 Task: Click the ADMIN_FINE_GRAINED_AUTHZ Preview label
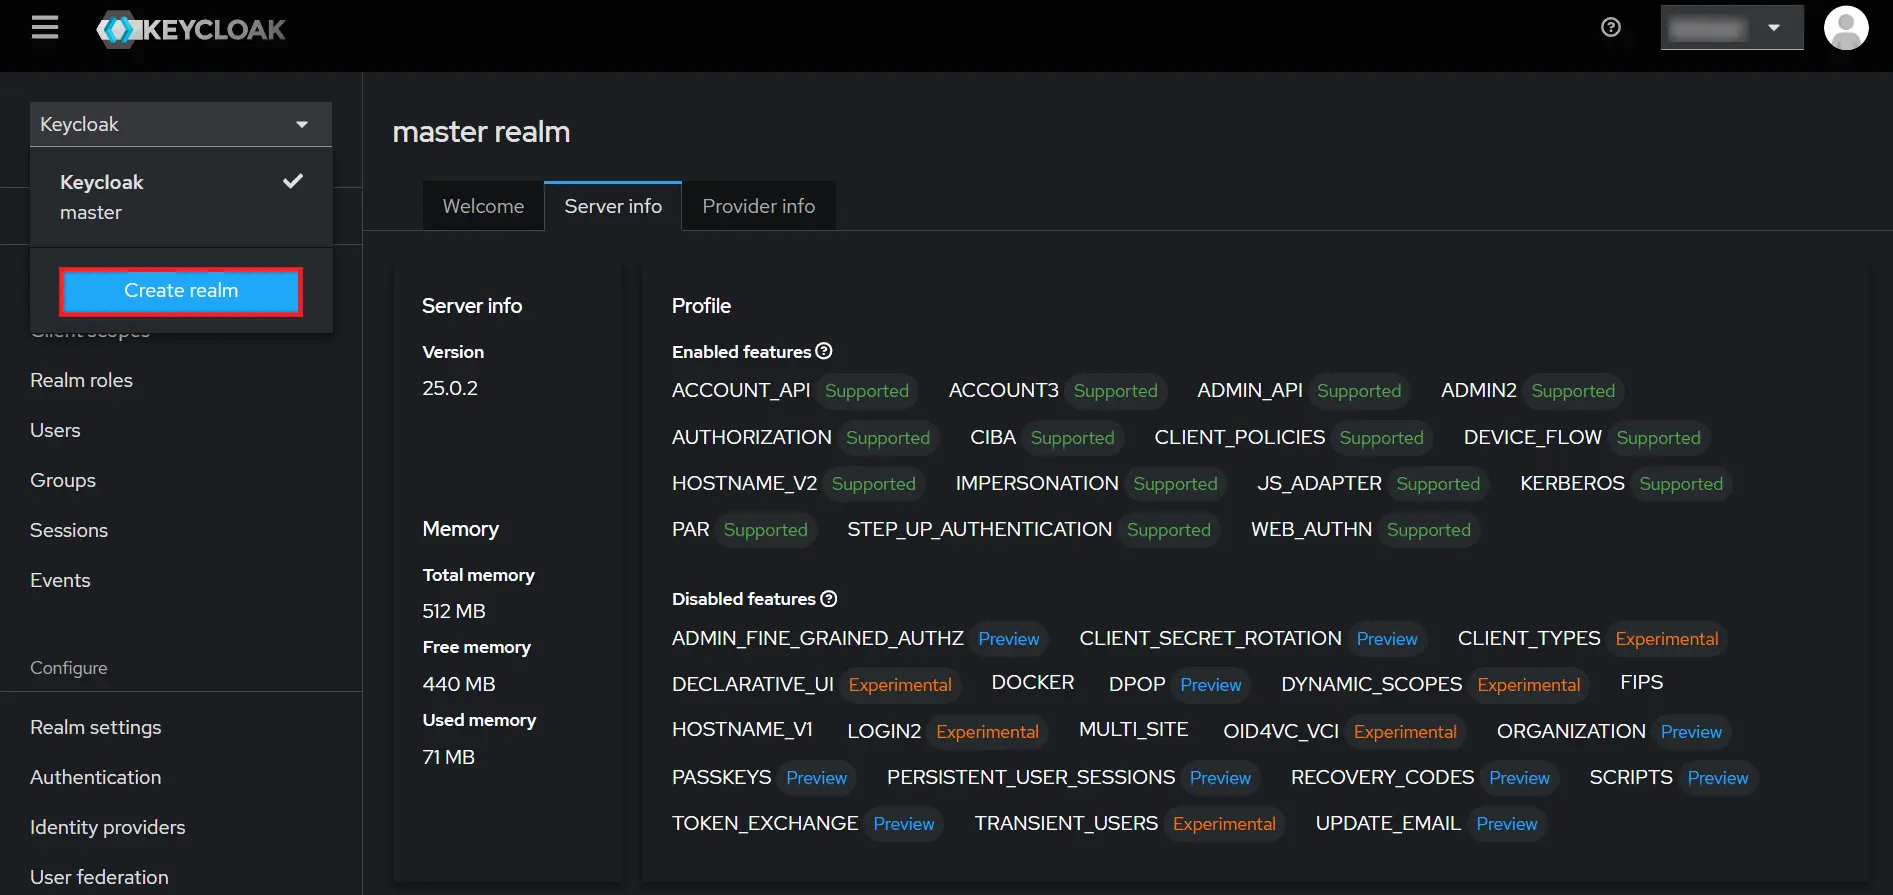pyautogui.click(x=1009, y=639)
